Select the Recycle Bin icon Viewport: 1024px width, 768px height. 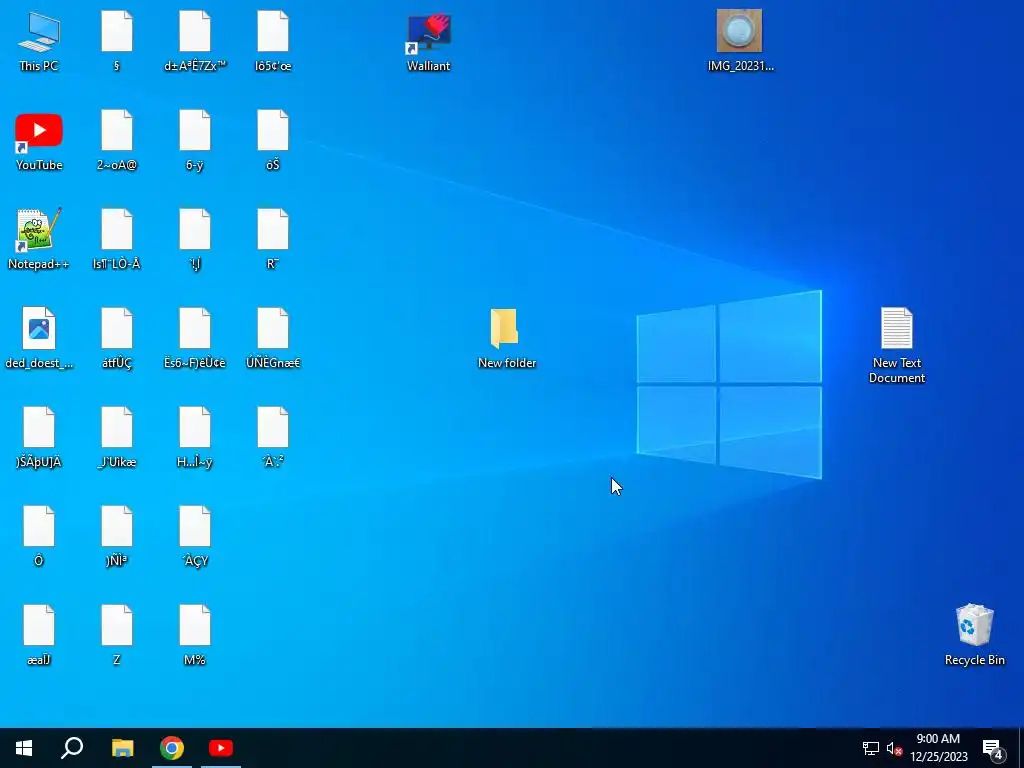point(974,635)
